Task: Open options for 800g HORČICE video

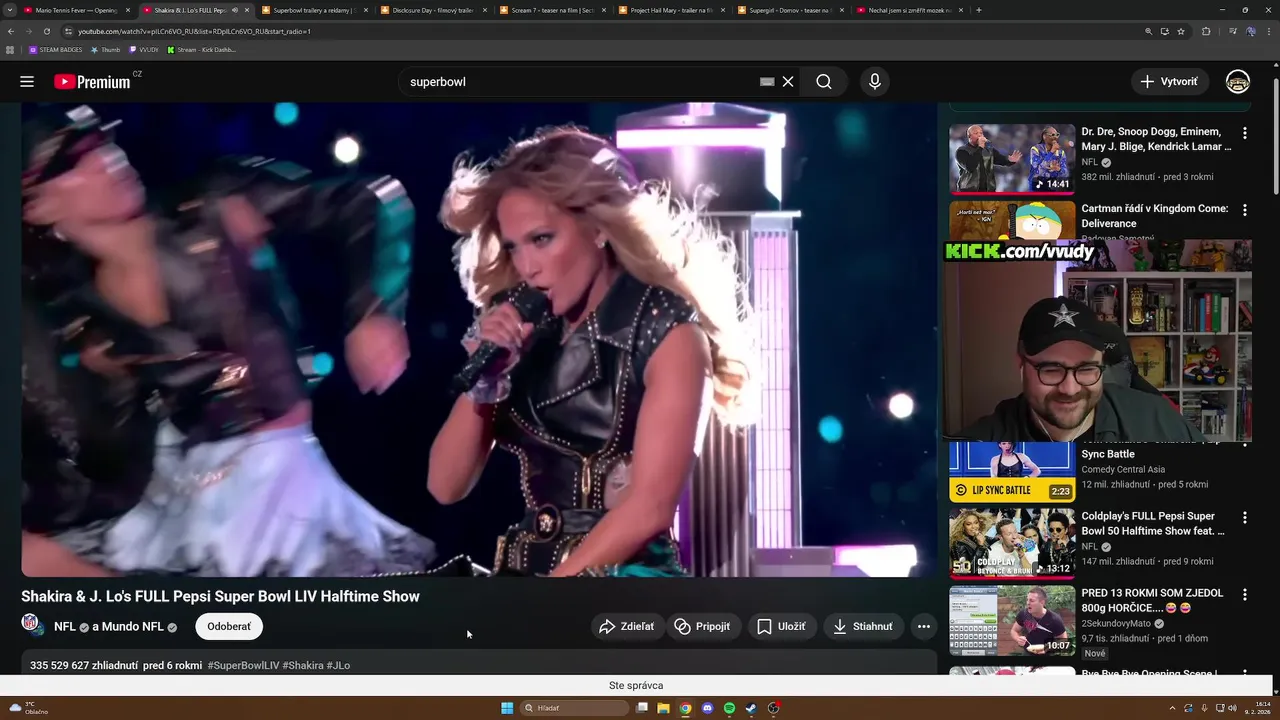Action: point(1245,595)
